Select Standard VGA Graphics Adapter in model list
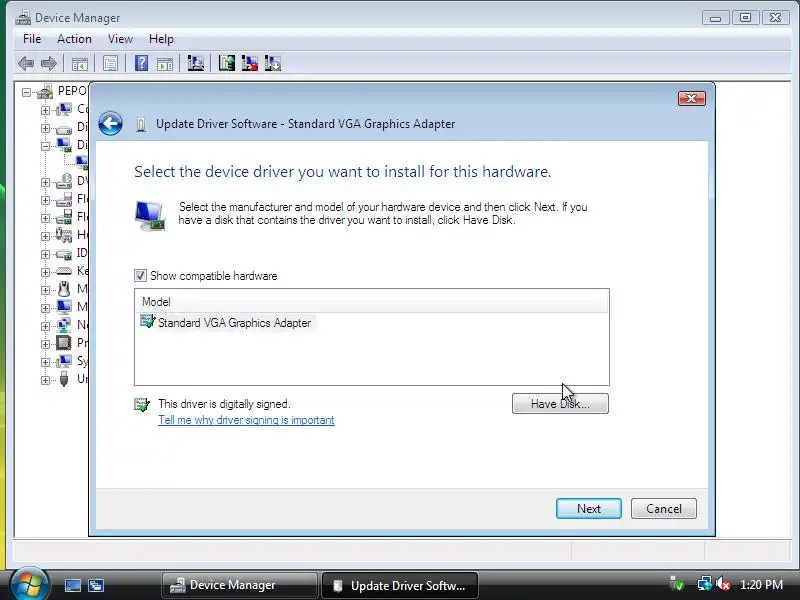 pyautogui.click(x=226, y=322)
